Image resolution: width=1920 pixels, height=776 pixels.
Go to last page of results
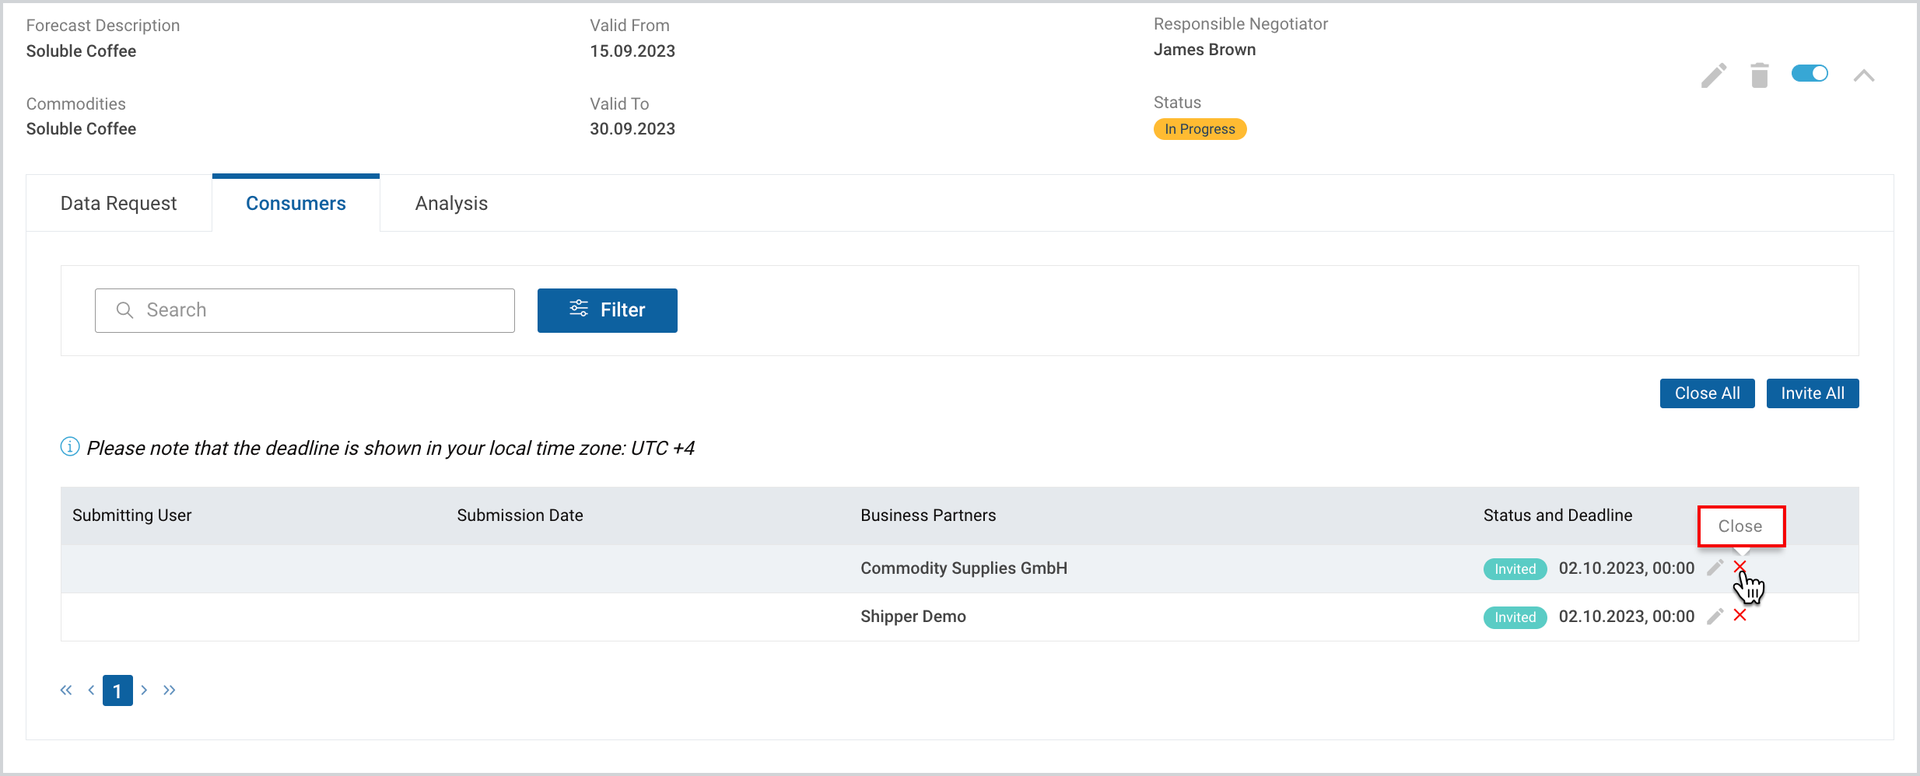point(169,690)
